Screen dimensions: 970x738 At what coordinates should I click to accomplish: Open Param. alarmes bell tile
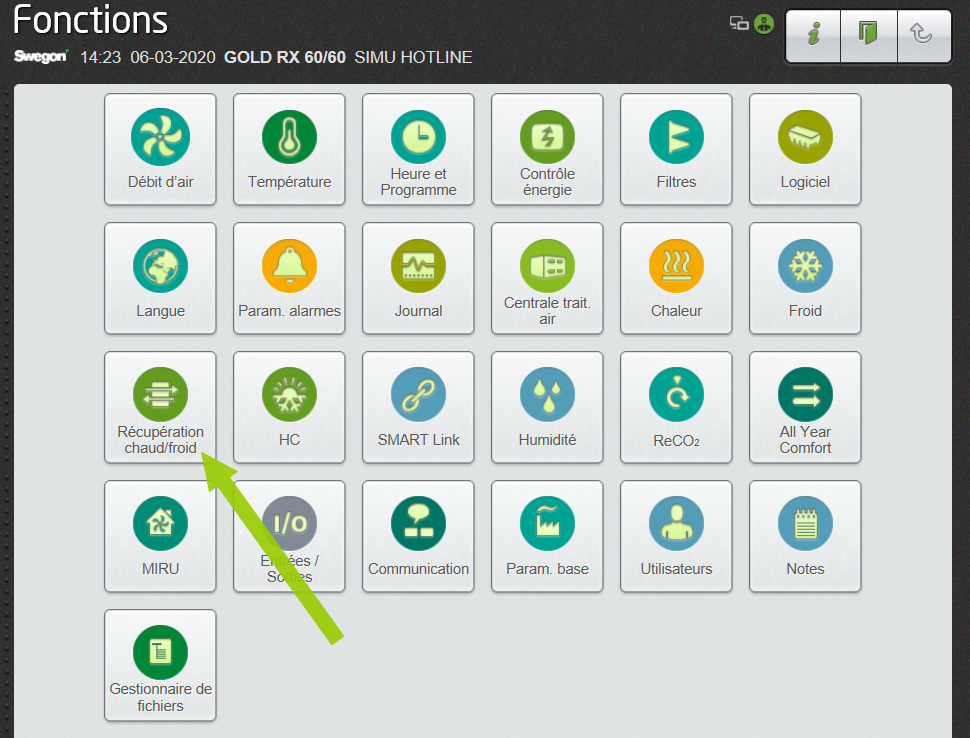(289, 278)
